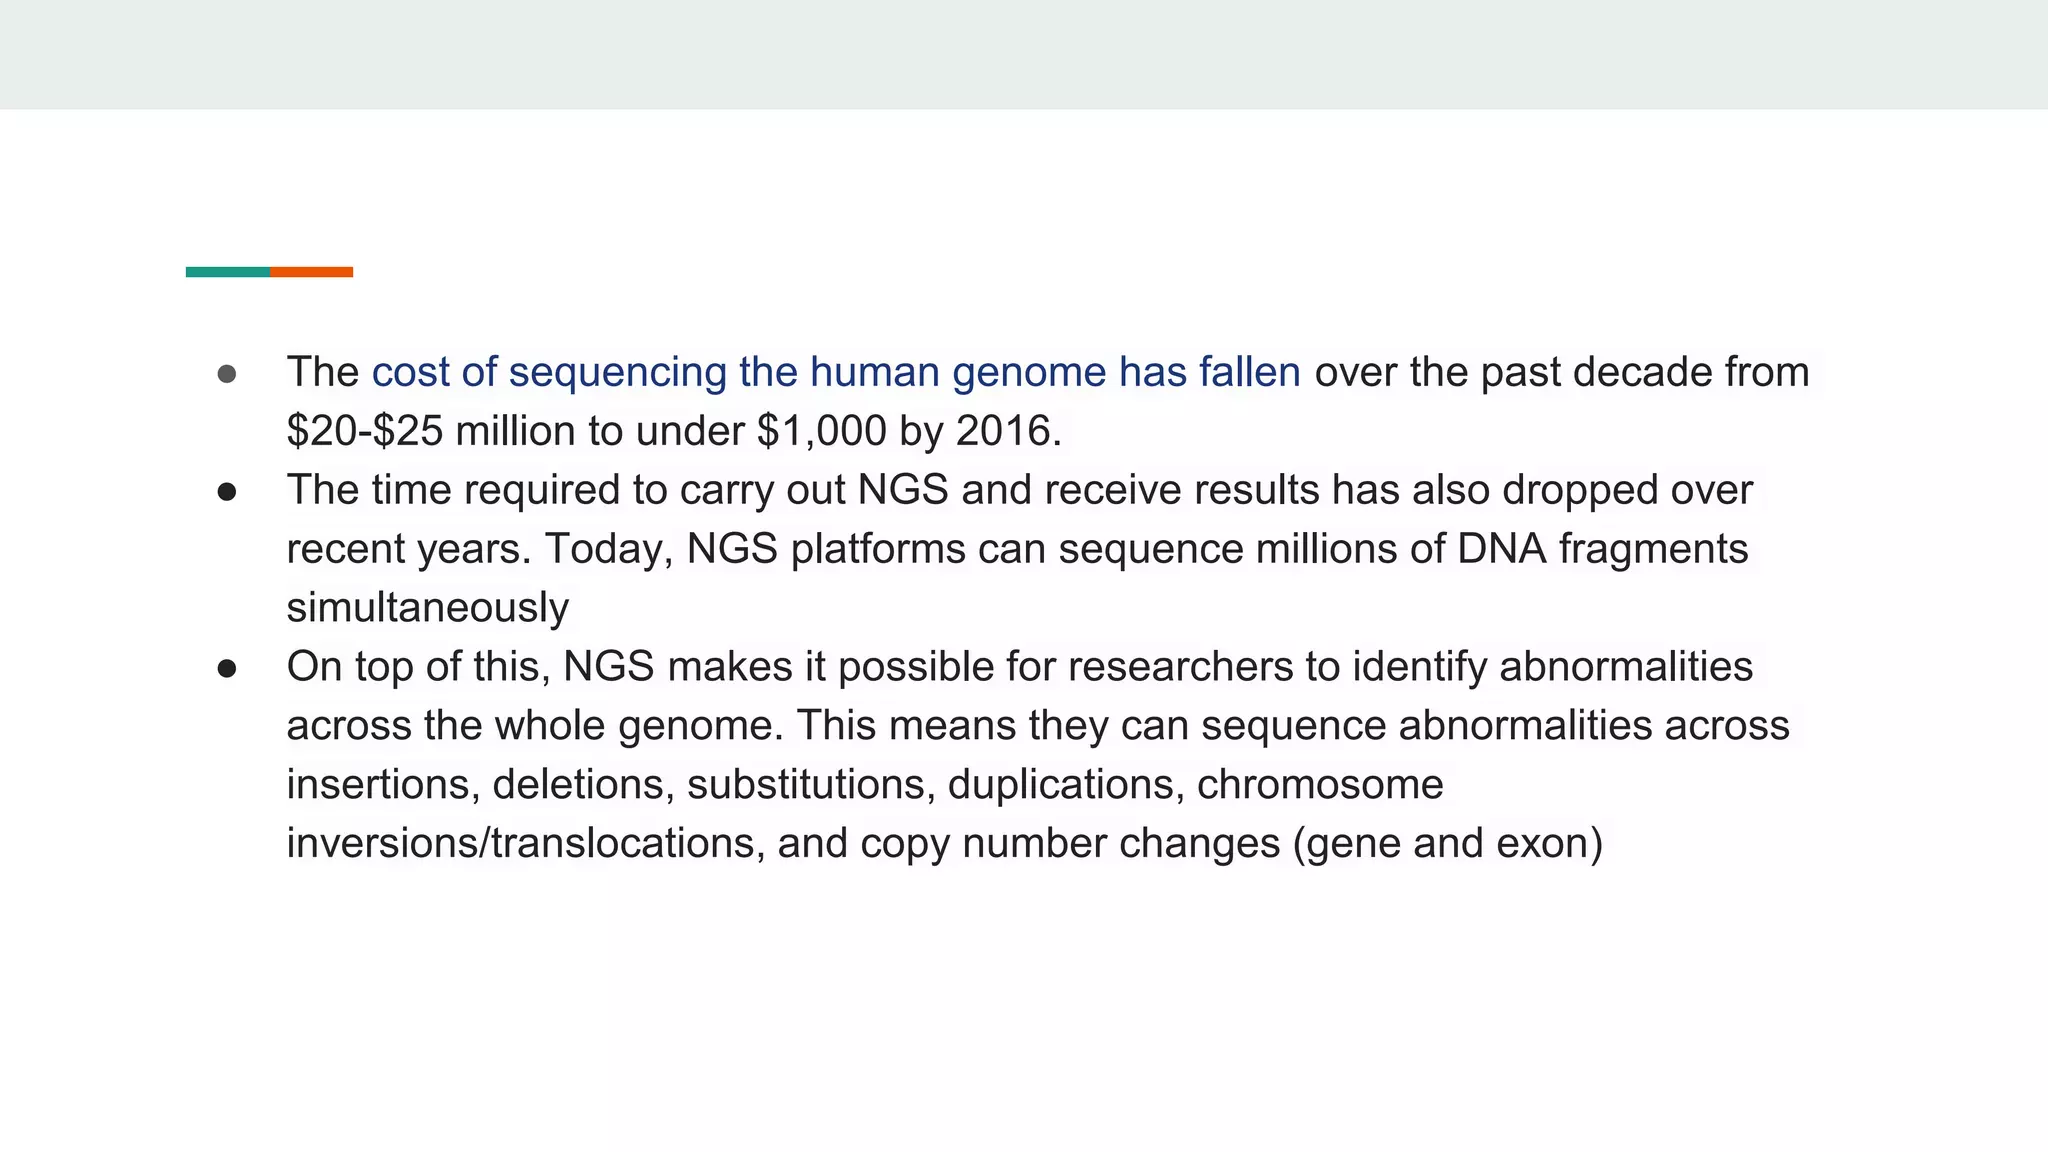Click the text "over the past decade from"
Image resolution: width=2048 pixels, height=1152 pixels.
pos(1561,372)
